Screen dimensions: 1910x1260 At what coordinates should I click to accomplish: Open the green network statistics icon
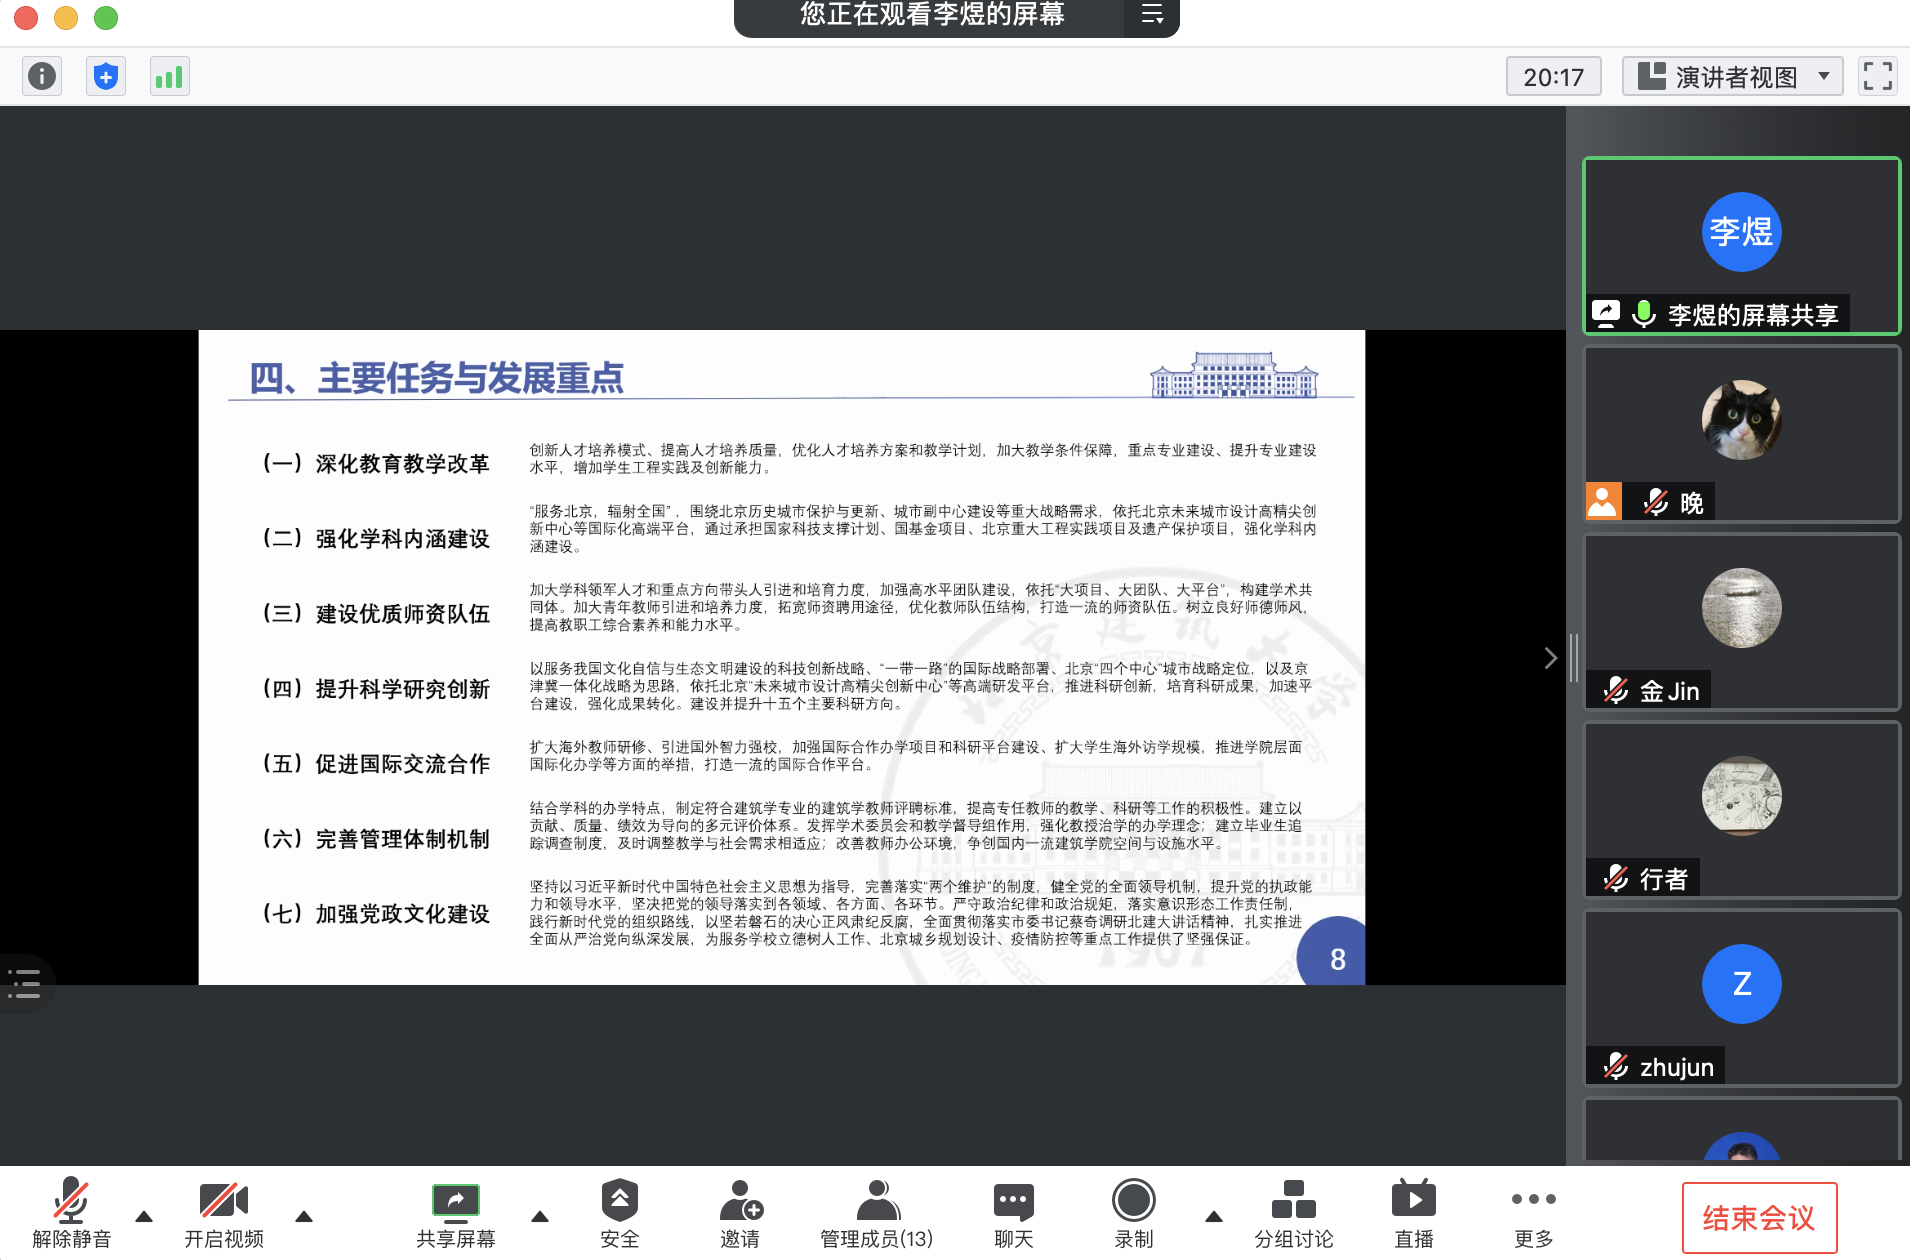tap(169, 76)
